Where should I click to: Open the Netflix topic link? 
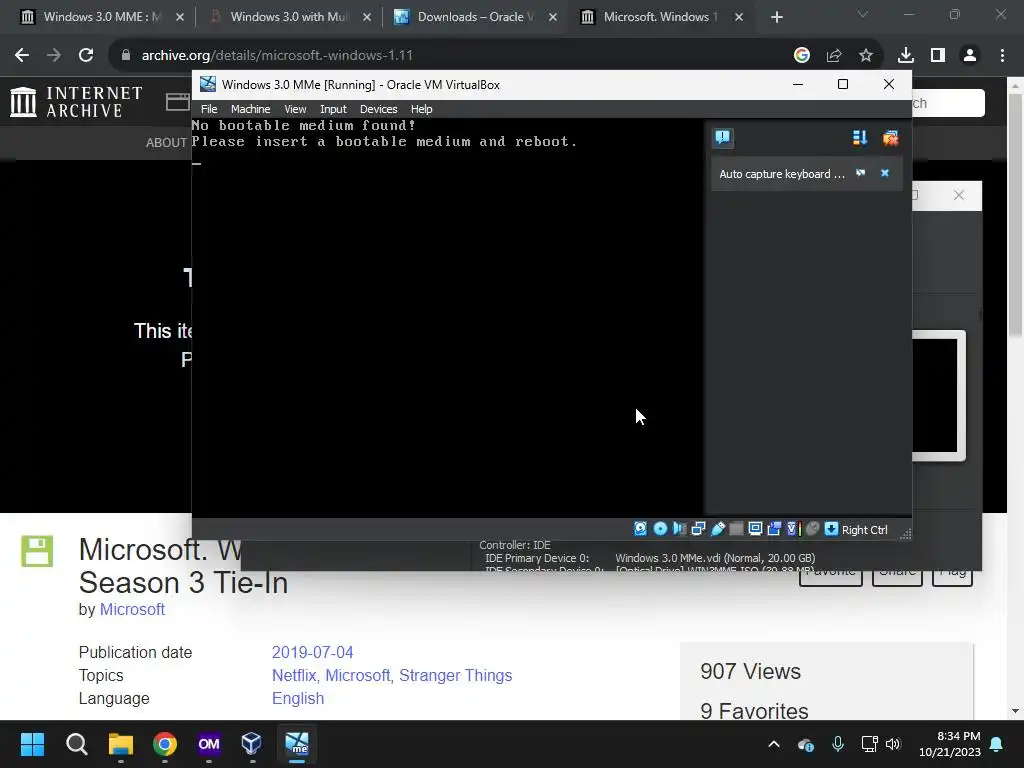tap(293, 675)
